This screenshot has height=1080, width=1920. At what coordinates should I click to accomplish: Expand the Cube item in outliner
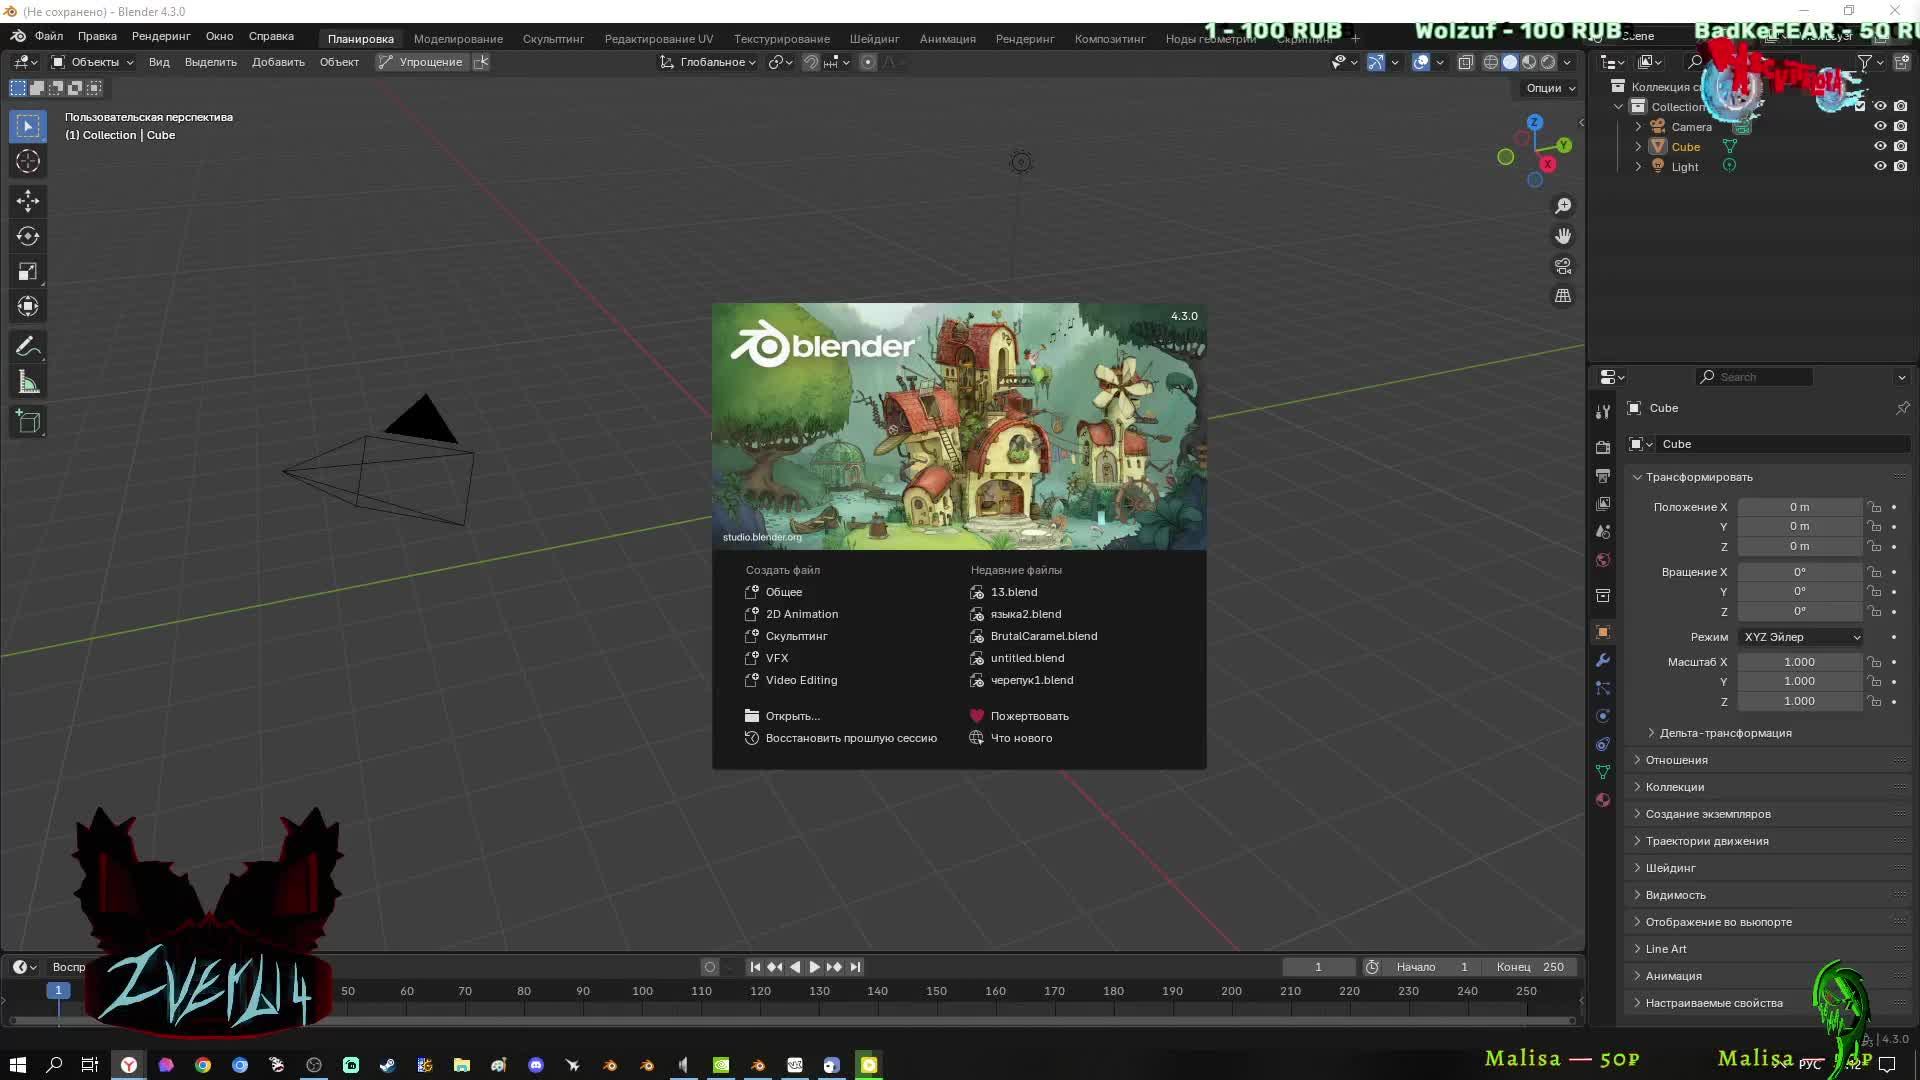[x=1638, y=147]
